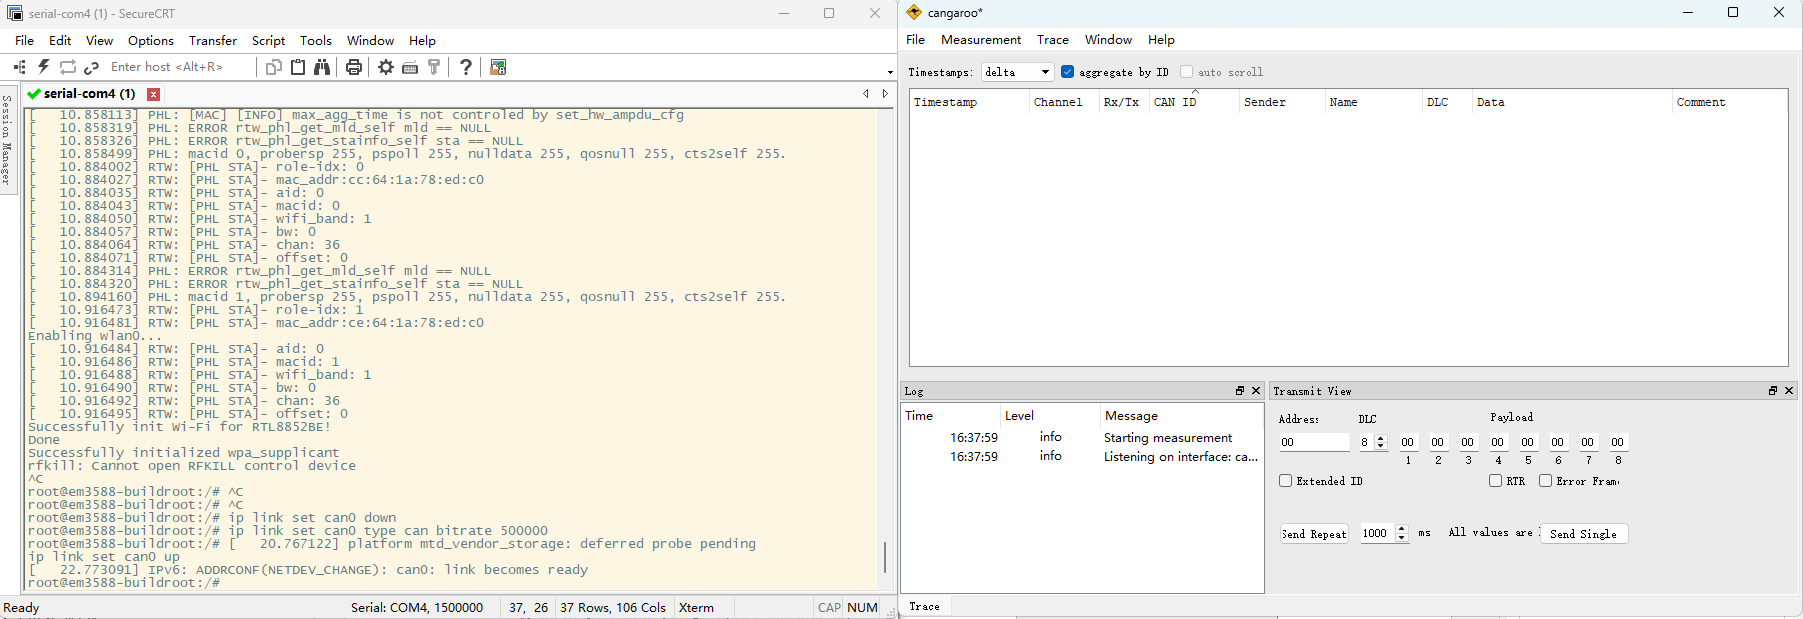Click the SecureCRT terminal vertical scrollbar thumb
The width and height of the screenshot is (1803, 619).
[x=885, y=557]
